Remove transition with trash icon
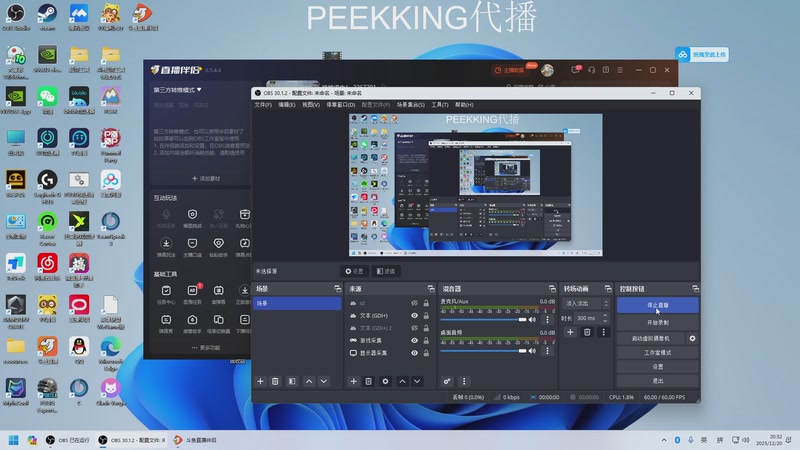The height and width of the screenshot is (450, 800). pyautogui.click(x=587, y=332)
